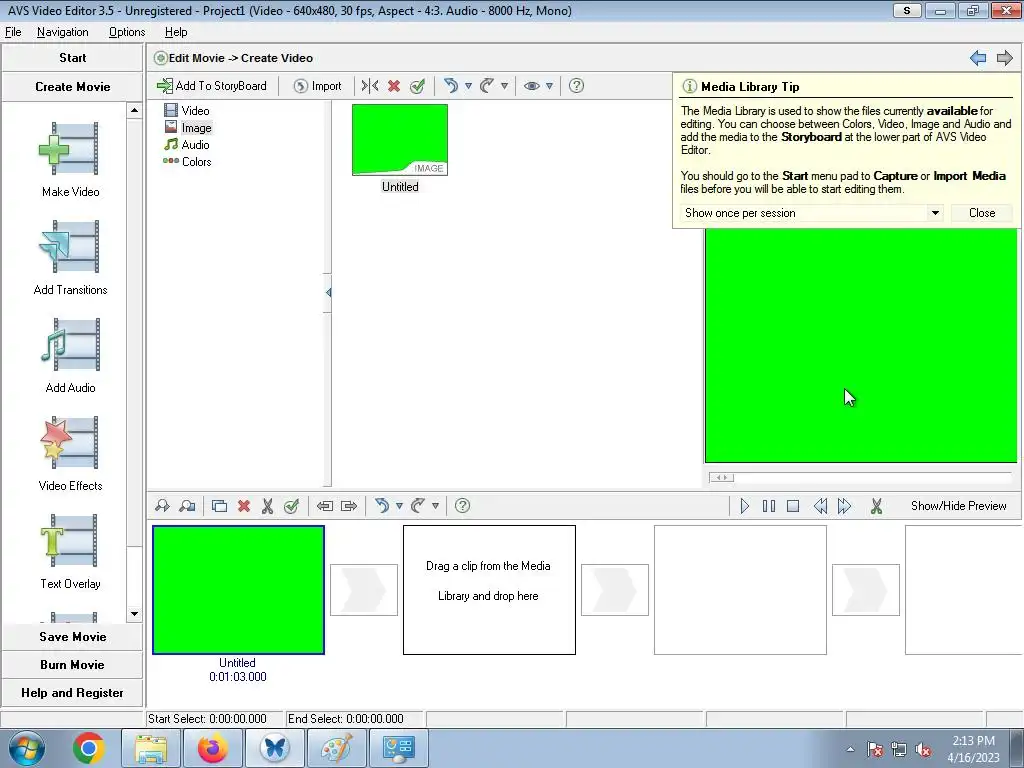Select Video category in media tree
This screenshot has width=1024, height=768.
187,110
